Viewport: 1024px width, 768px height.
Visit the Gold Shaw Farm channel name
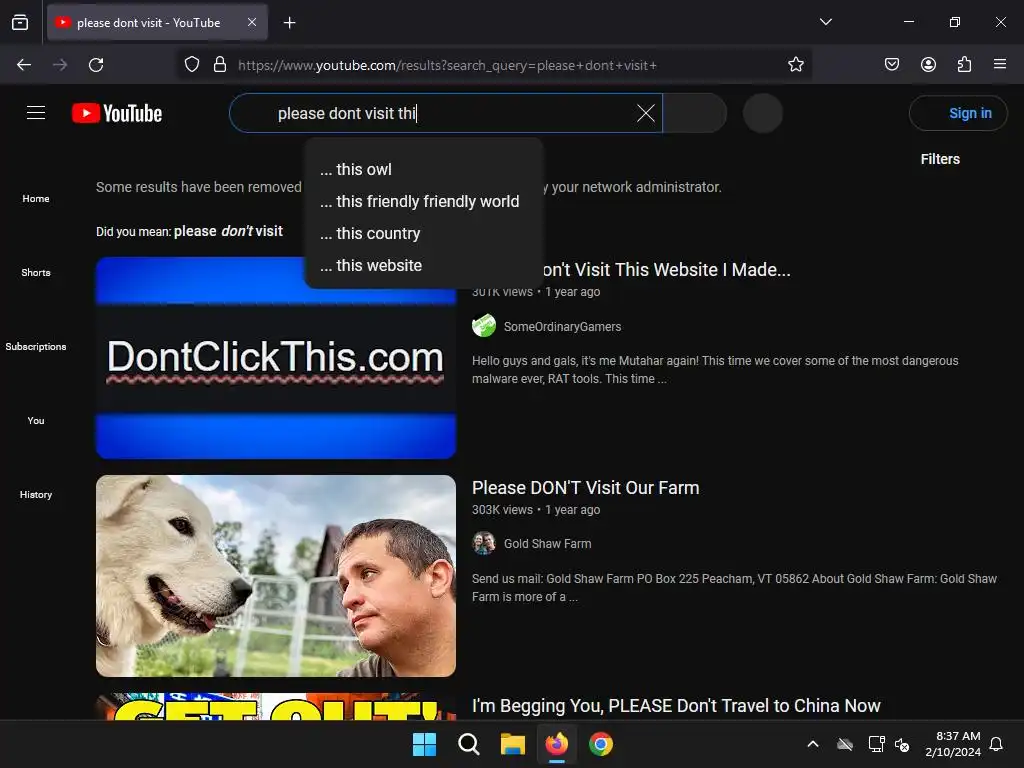[547, 543]
